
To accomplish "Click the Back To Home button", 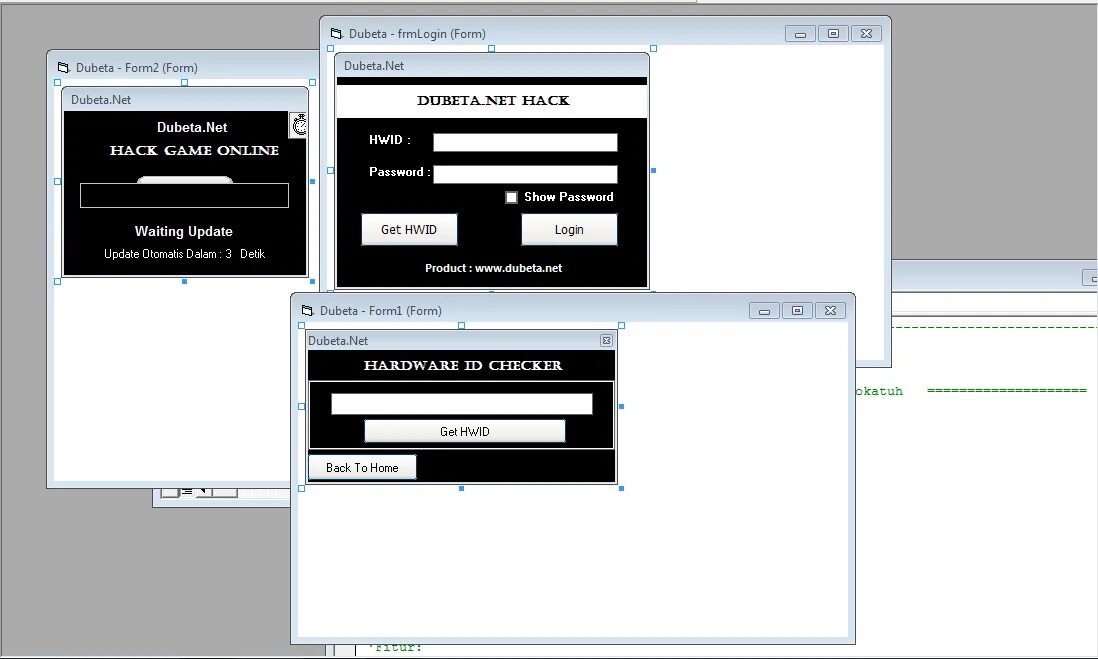I will pyautogui.click(x=362, y=468).
